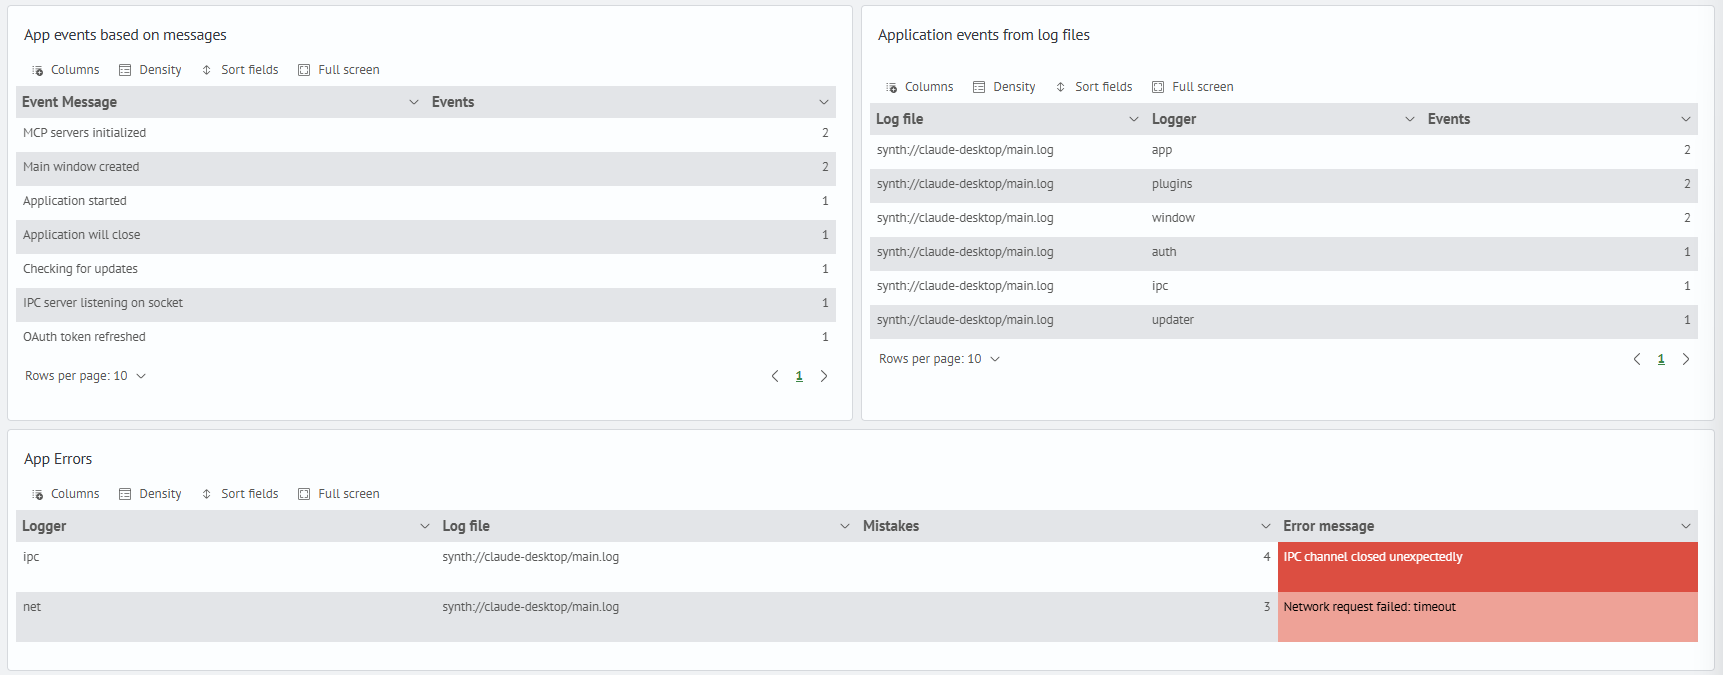Select the 'OAuth token refreshed' row
This screenshot has width=1723, height=675.
tap(426, 337)
